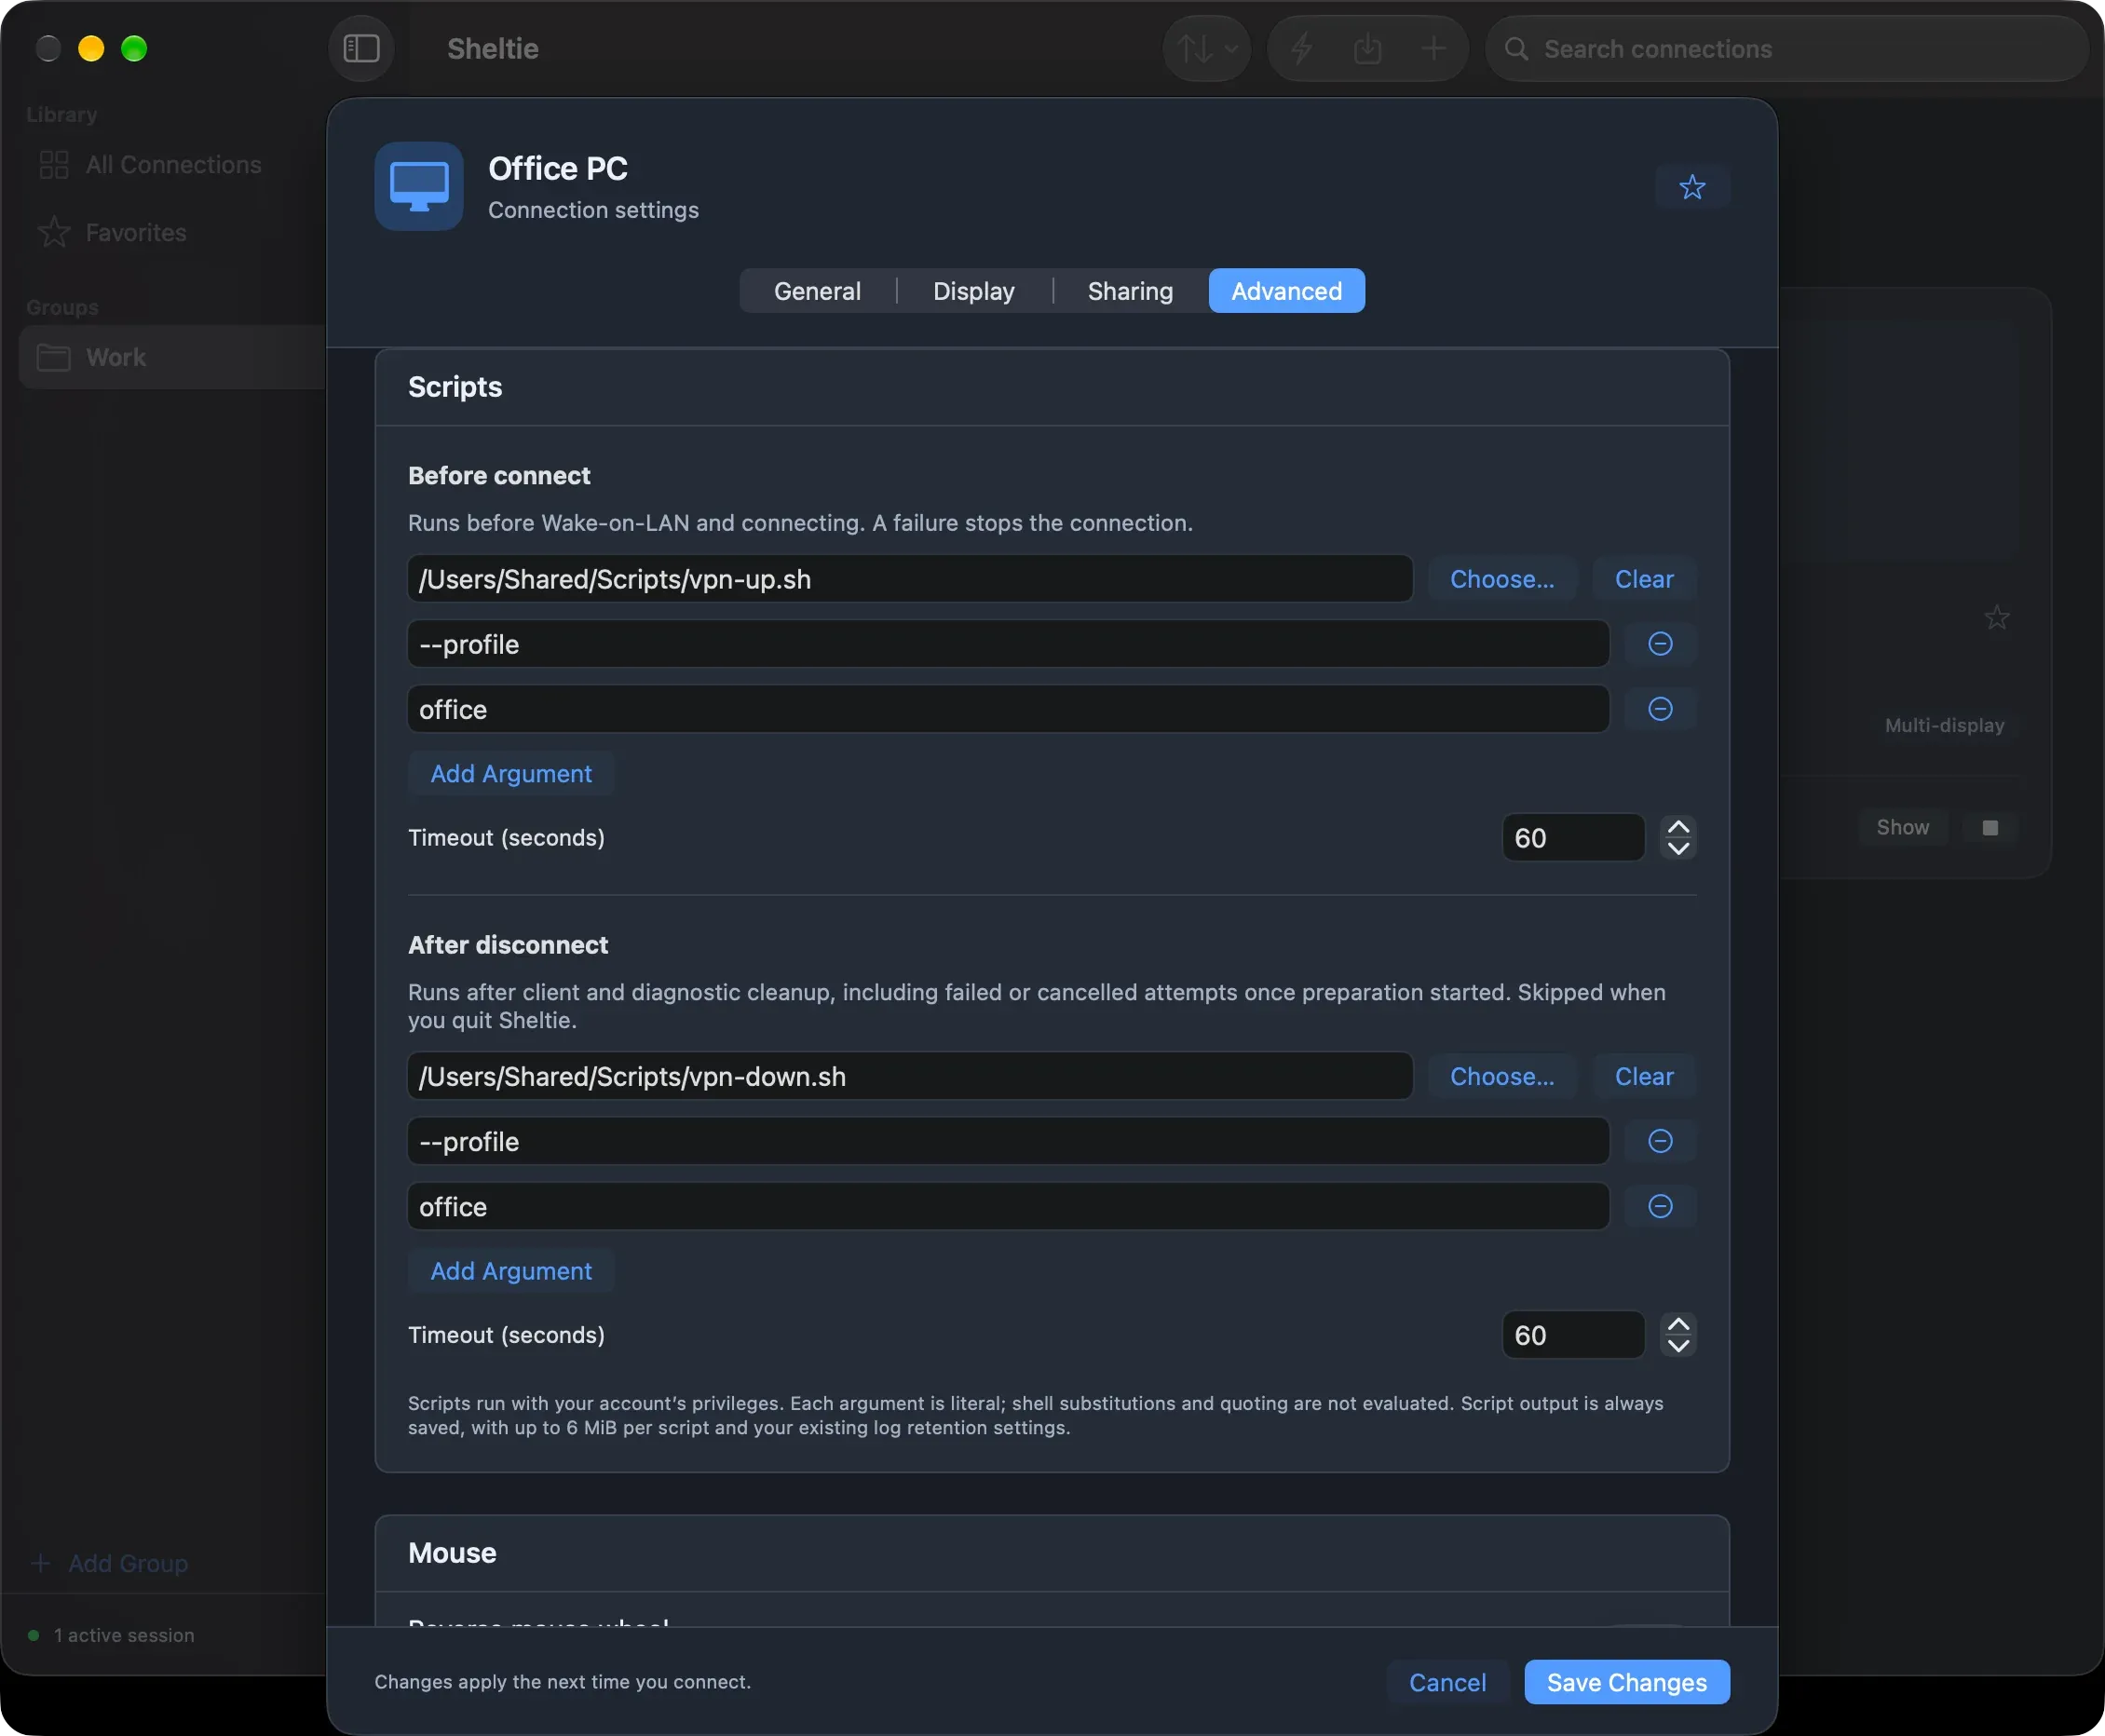Screen dimensions: 2105x1736
Task: Open the sort order dropdown in toolbar
Action: (x=1206, y=48)
